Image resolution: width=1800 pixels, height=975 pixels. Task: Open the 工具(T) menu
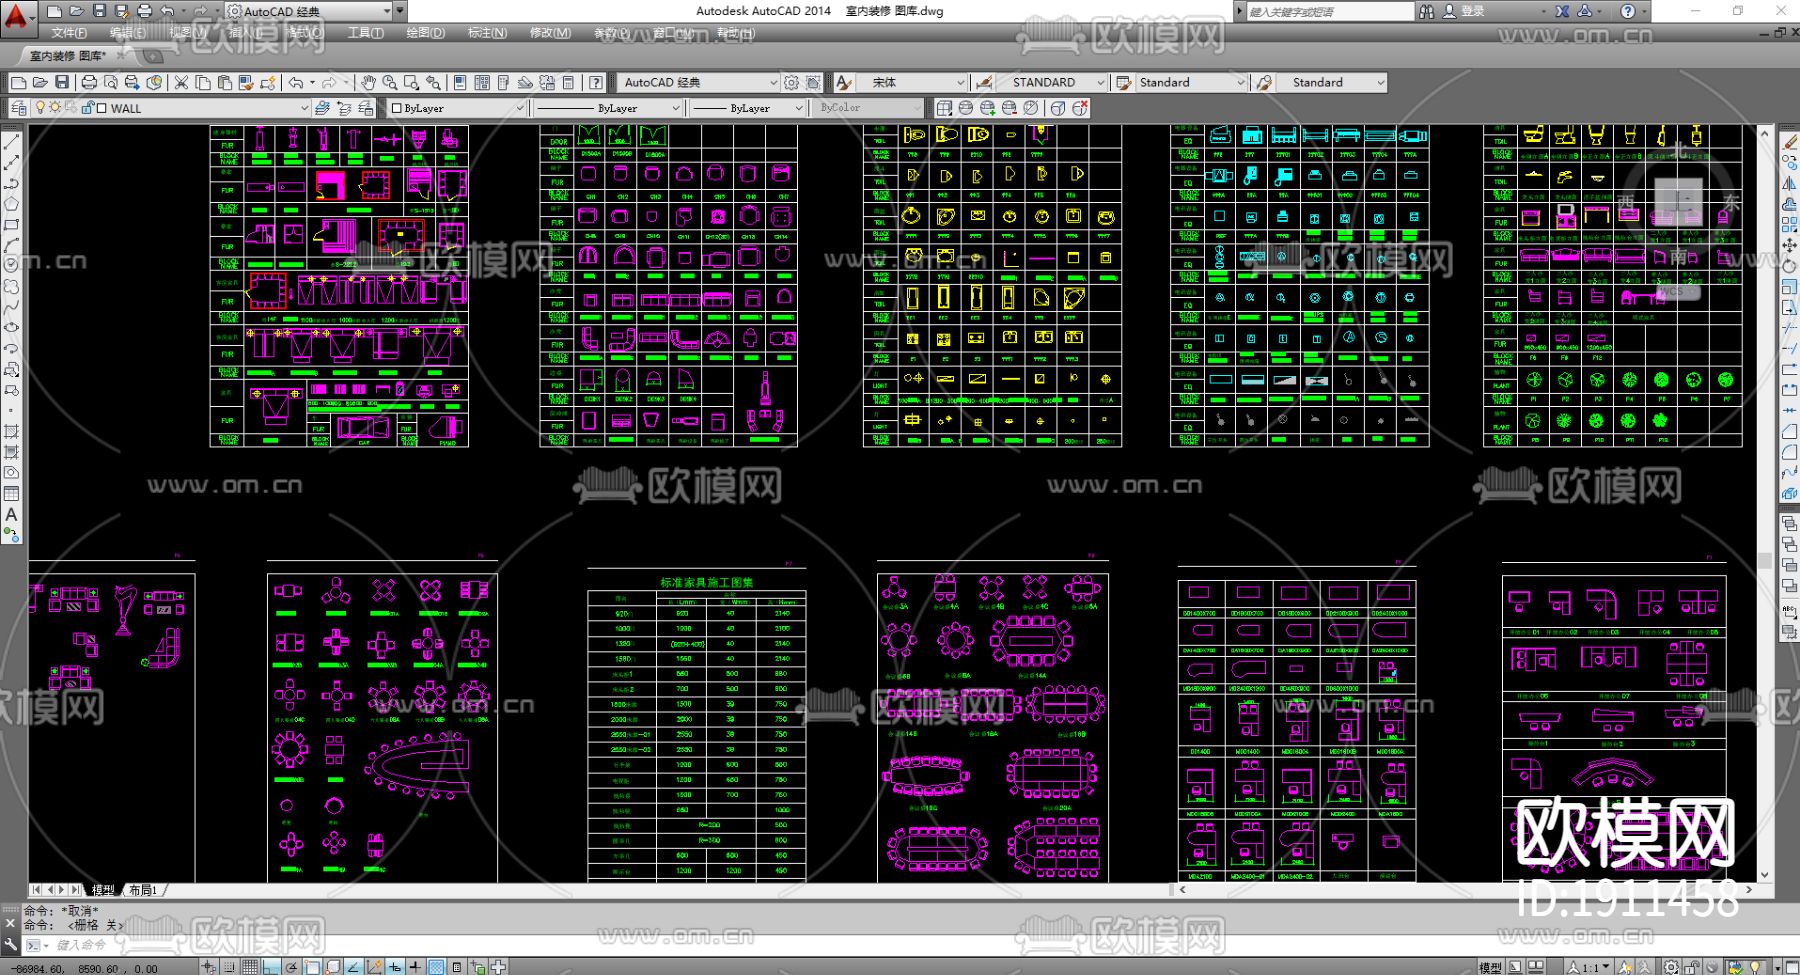click(x=365, y=33)
